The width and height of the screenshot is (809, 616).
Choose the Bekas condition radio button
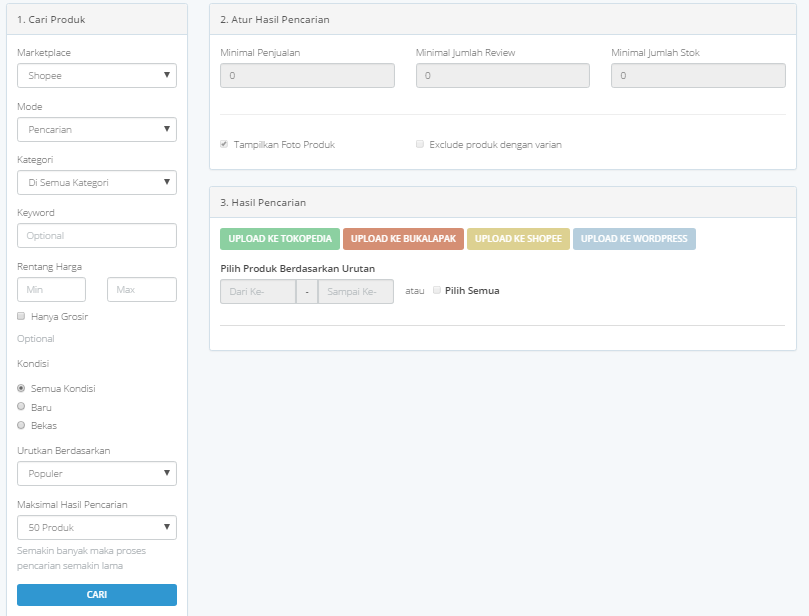[x=21, y=425]
